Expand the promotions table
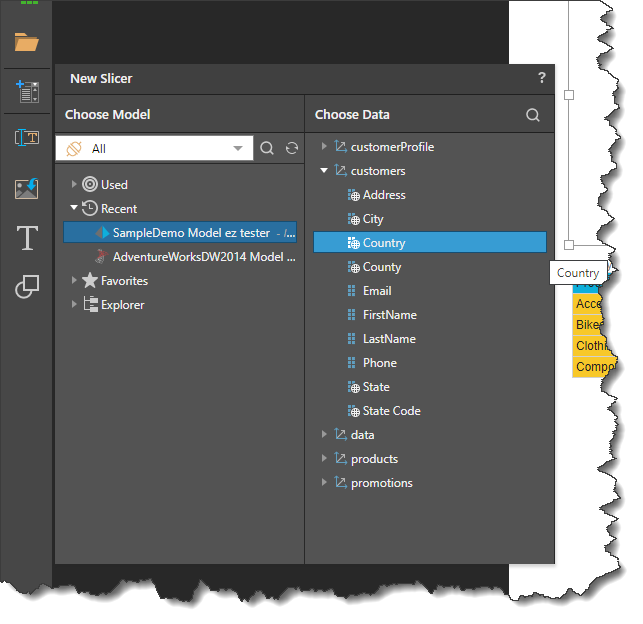The width and height of the screenshot is (643, 624). (x=324, y=482)
